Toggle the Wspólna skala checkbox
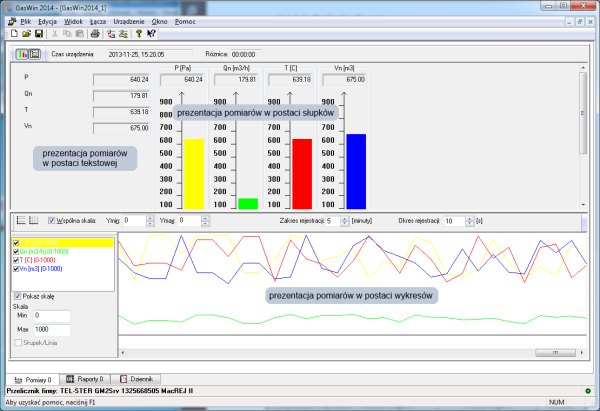Viewport: 600px width, 411px height. point(52,220)
